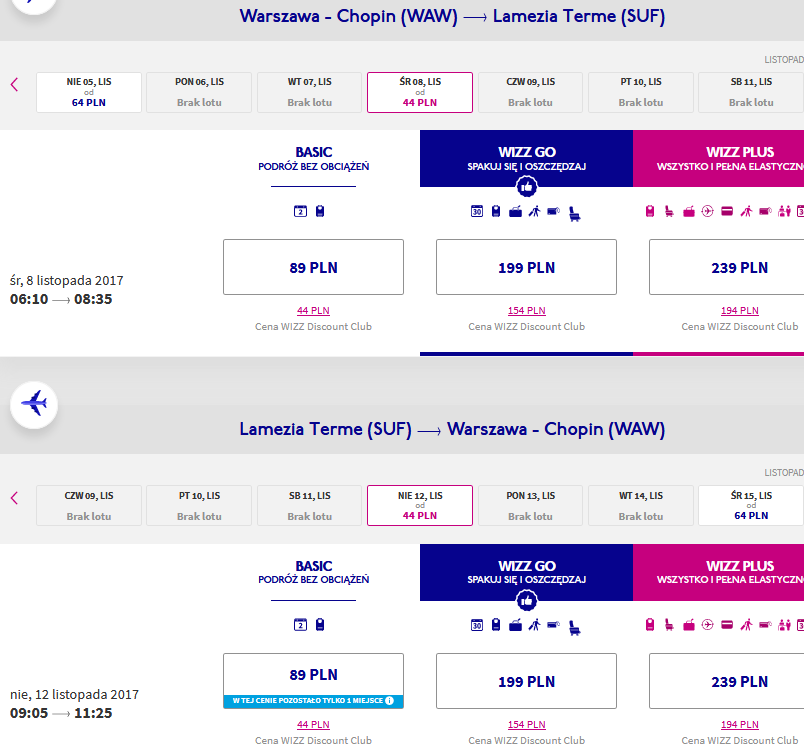Click two-people icon under WIZZ PLUS, outbound flight
The image size is (804, 750).
tap(785, 211)
